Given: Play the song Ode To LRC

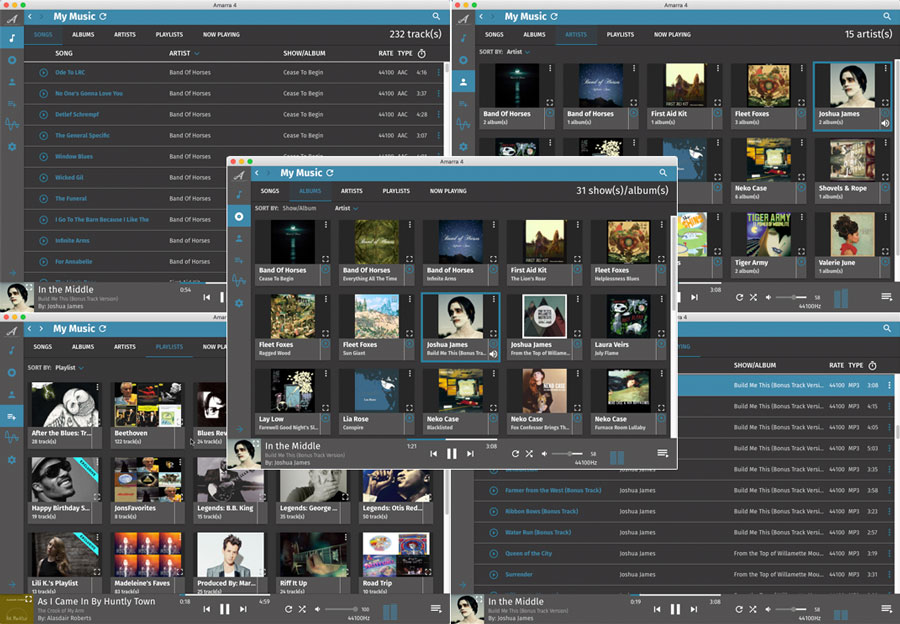Looking at the screenshot, I should 43,73.
